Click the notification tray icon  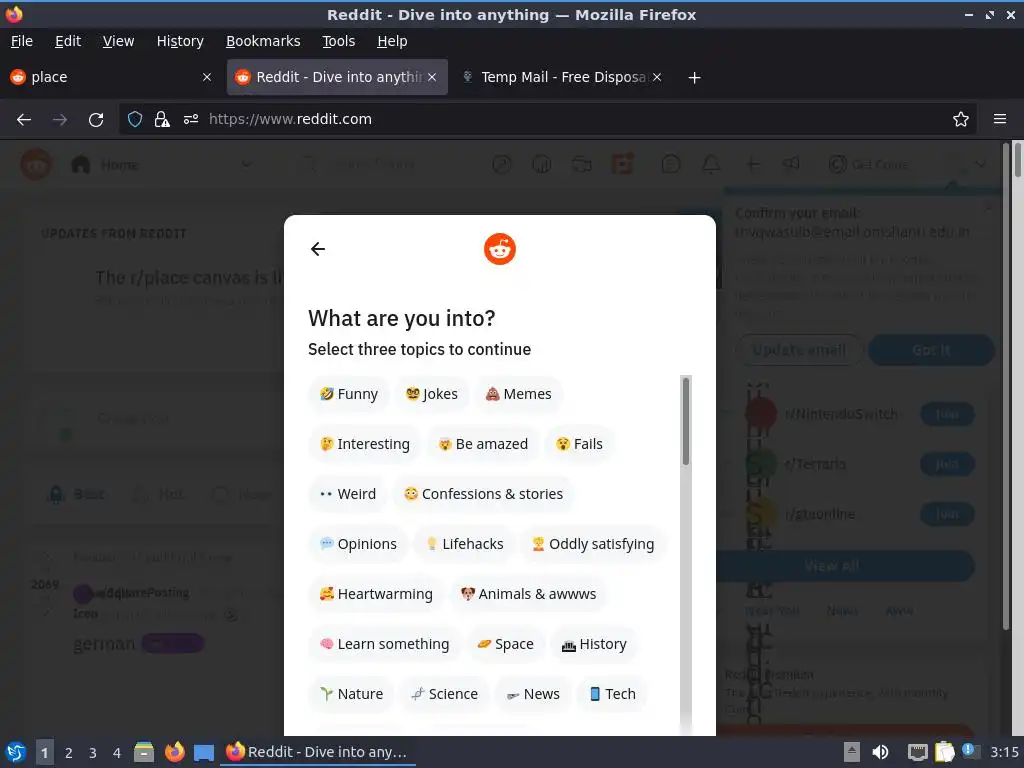[x=969, y=751]
